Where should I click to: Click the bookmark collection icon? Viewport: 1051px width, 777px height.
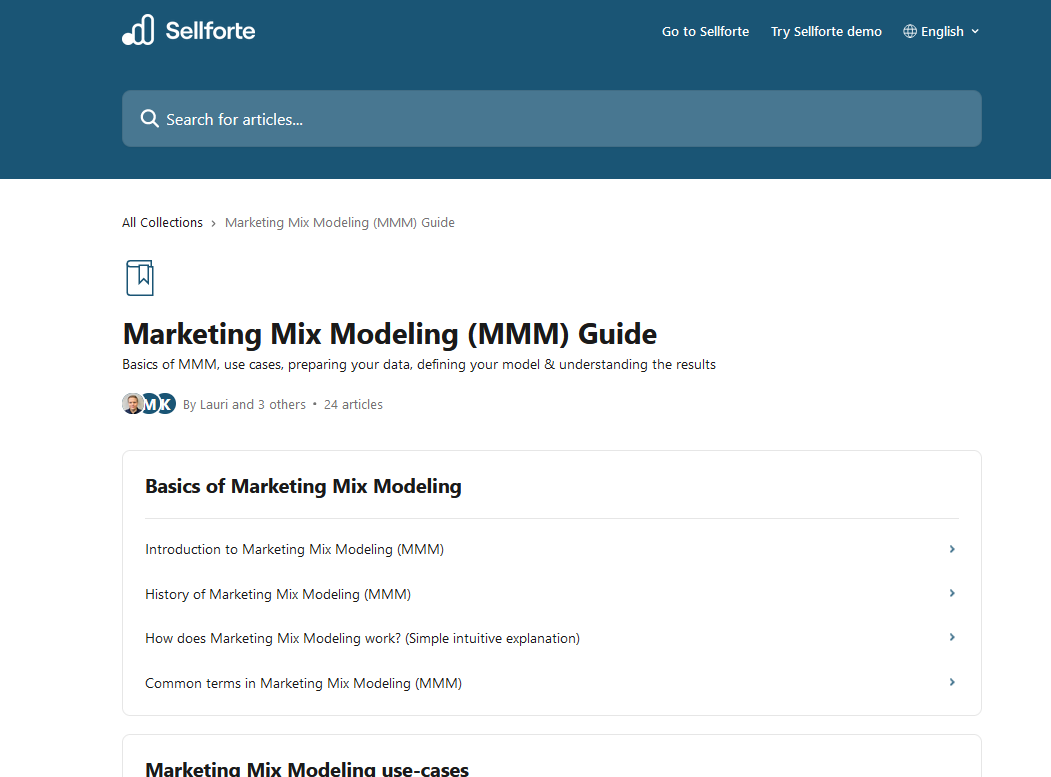click(x=140, y=278)
